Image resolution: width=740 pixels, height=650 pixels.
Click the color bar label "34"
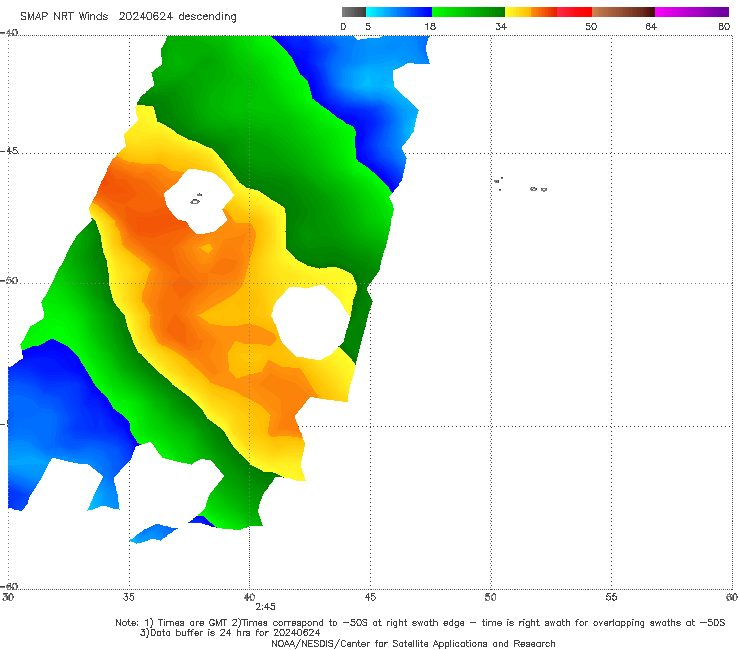tap(501, 26)
